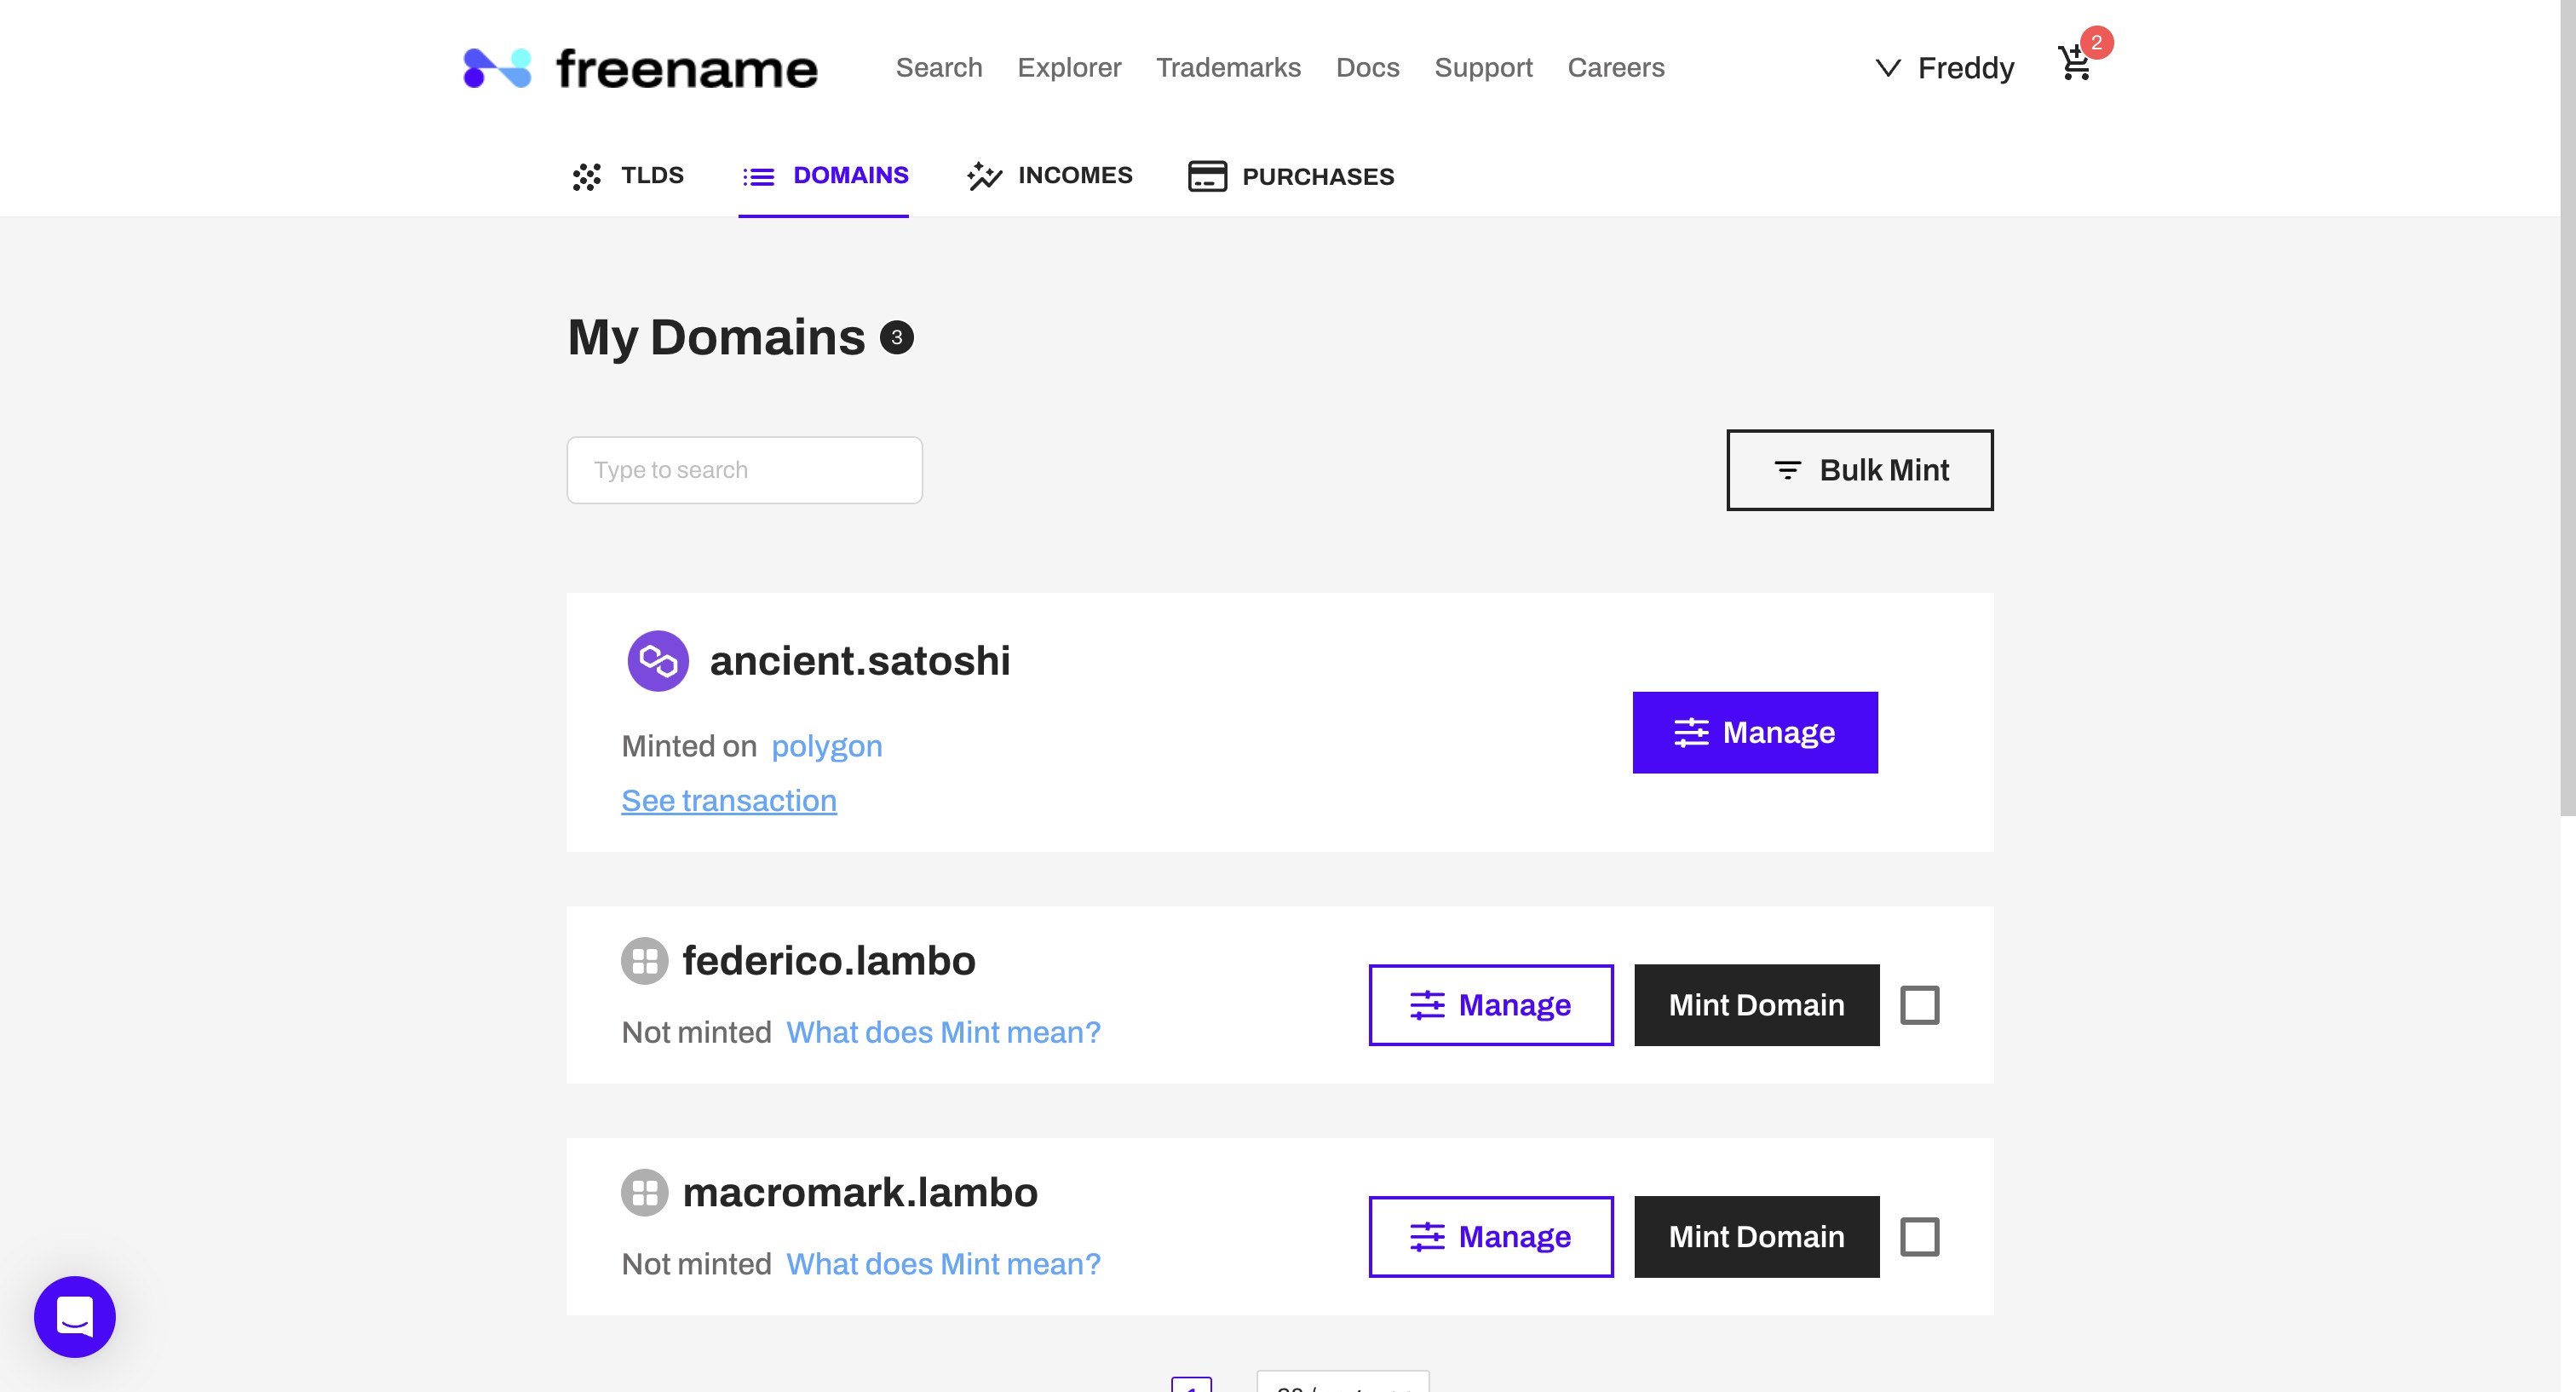Viewport: 2576px width, 1392px height.
Task: Open the Trademarks navigation item
Action: pyautogui.click(x=1228, y=68)
